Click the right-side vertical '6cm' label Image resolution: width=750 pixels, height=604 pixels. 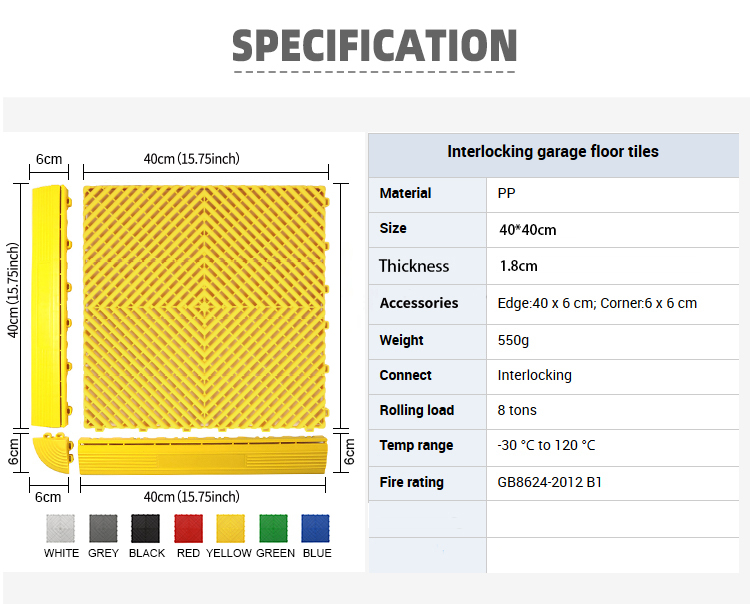coord(350,452)
